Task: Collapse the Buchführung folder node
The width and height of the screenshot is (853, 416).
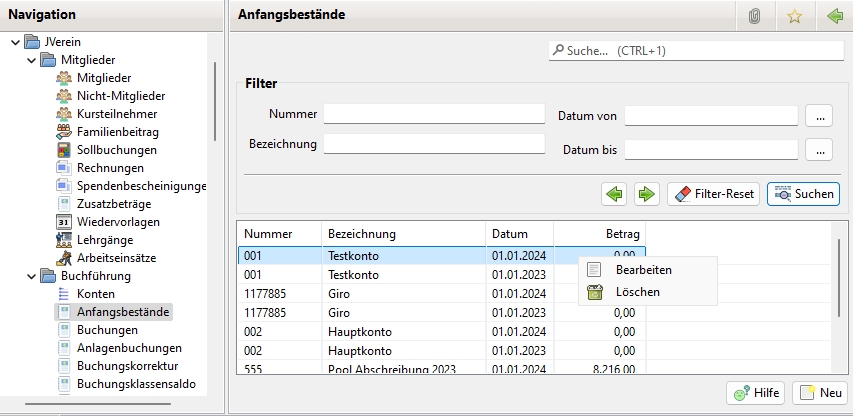Action: tap(32, 276)
